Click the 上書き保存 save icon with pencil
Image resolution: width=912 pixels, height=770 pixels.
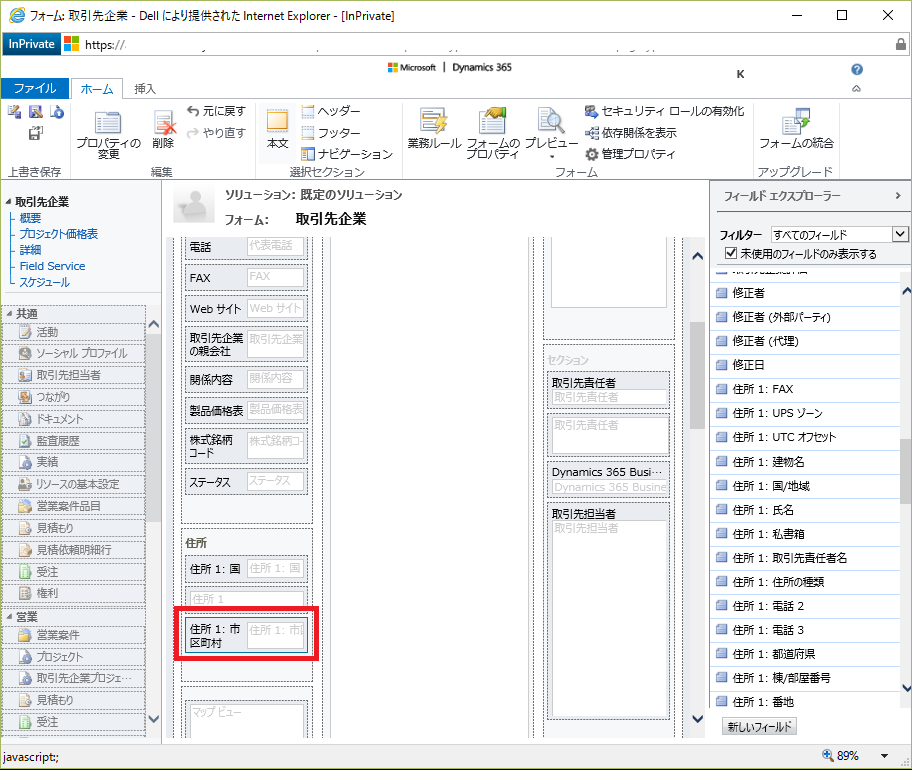click(x=15, y=112)
